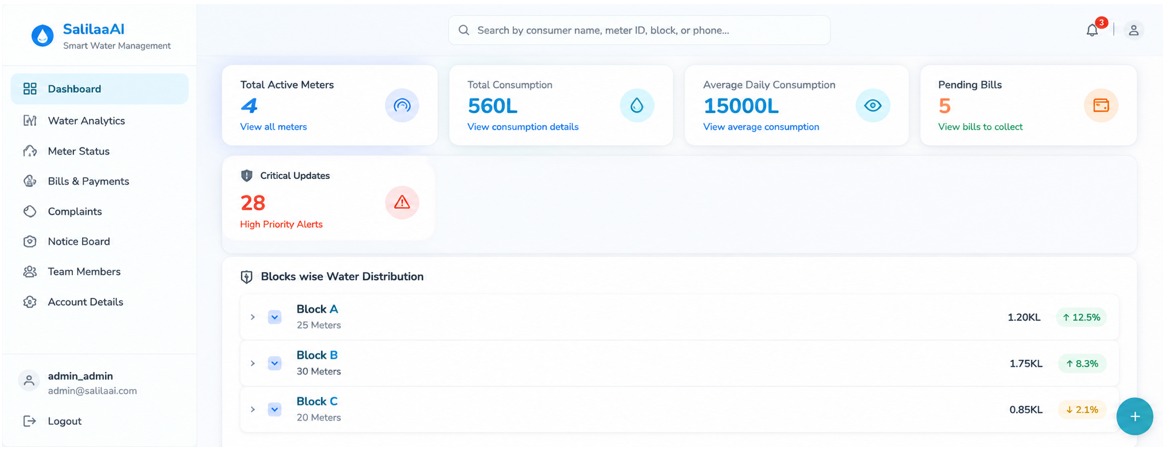This screenshot has height=465, width=1172.
Task: Click the Pending Bills count 5
Action: click(x=944, y=106)
